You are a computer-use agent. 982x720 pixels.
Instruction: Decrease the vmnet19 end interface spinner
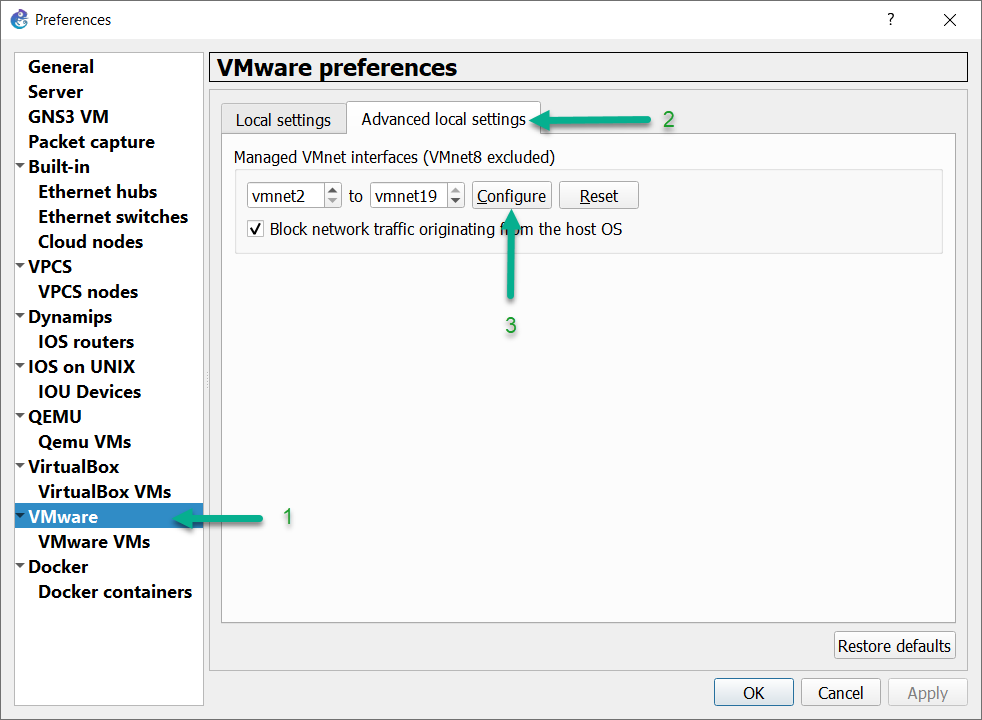tap(455, 202)
